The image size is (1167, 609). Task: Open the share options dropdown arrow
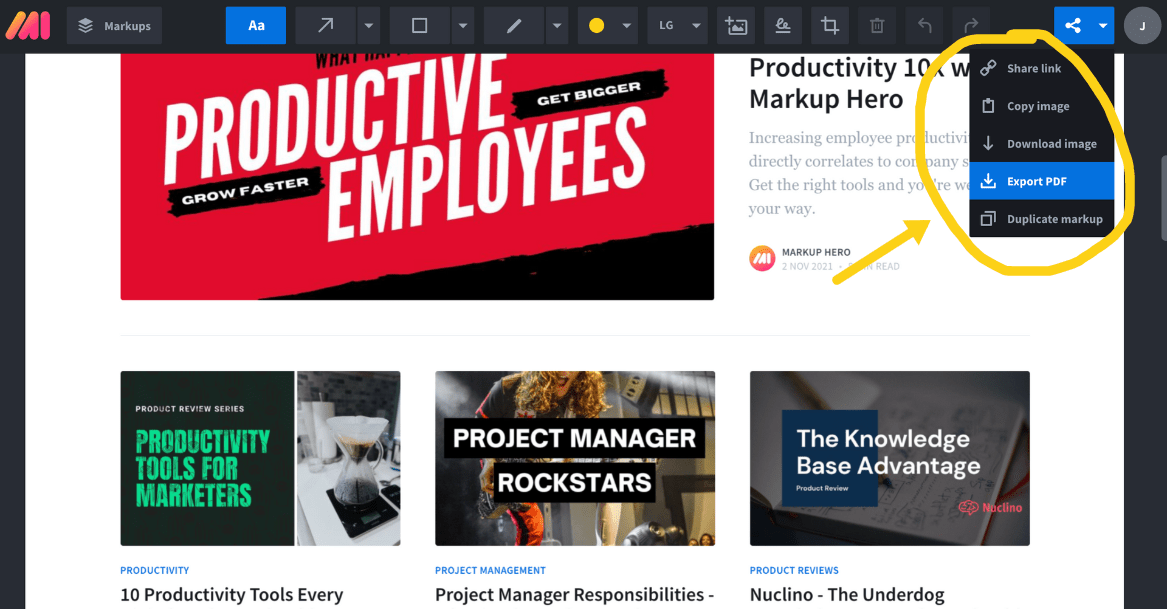(x=1102, y=25)
